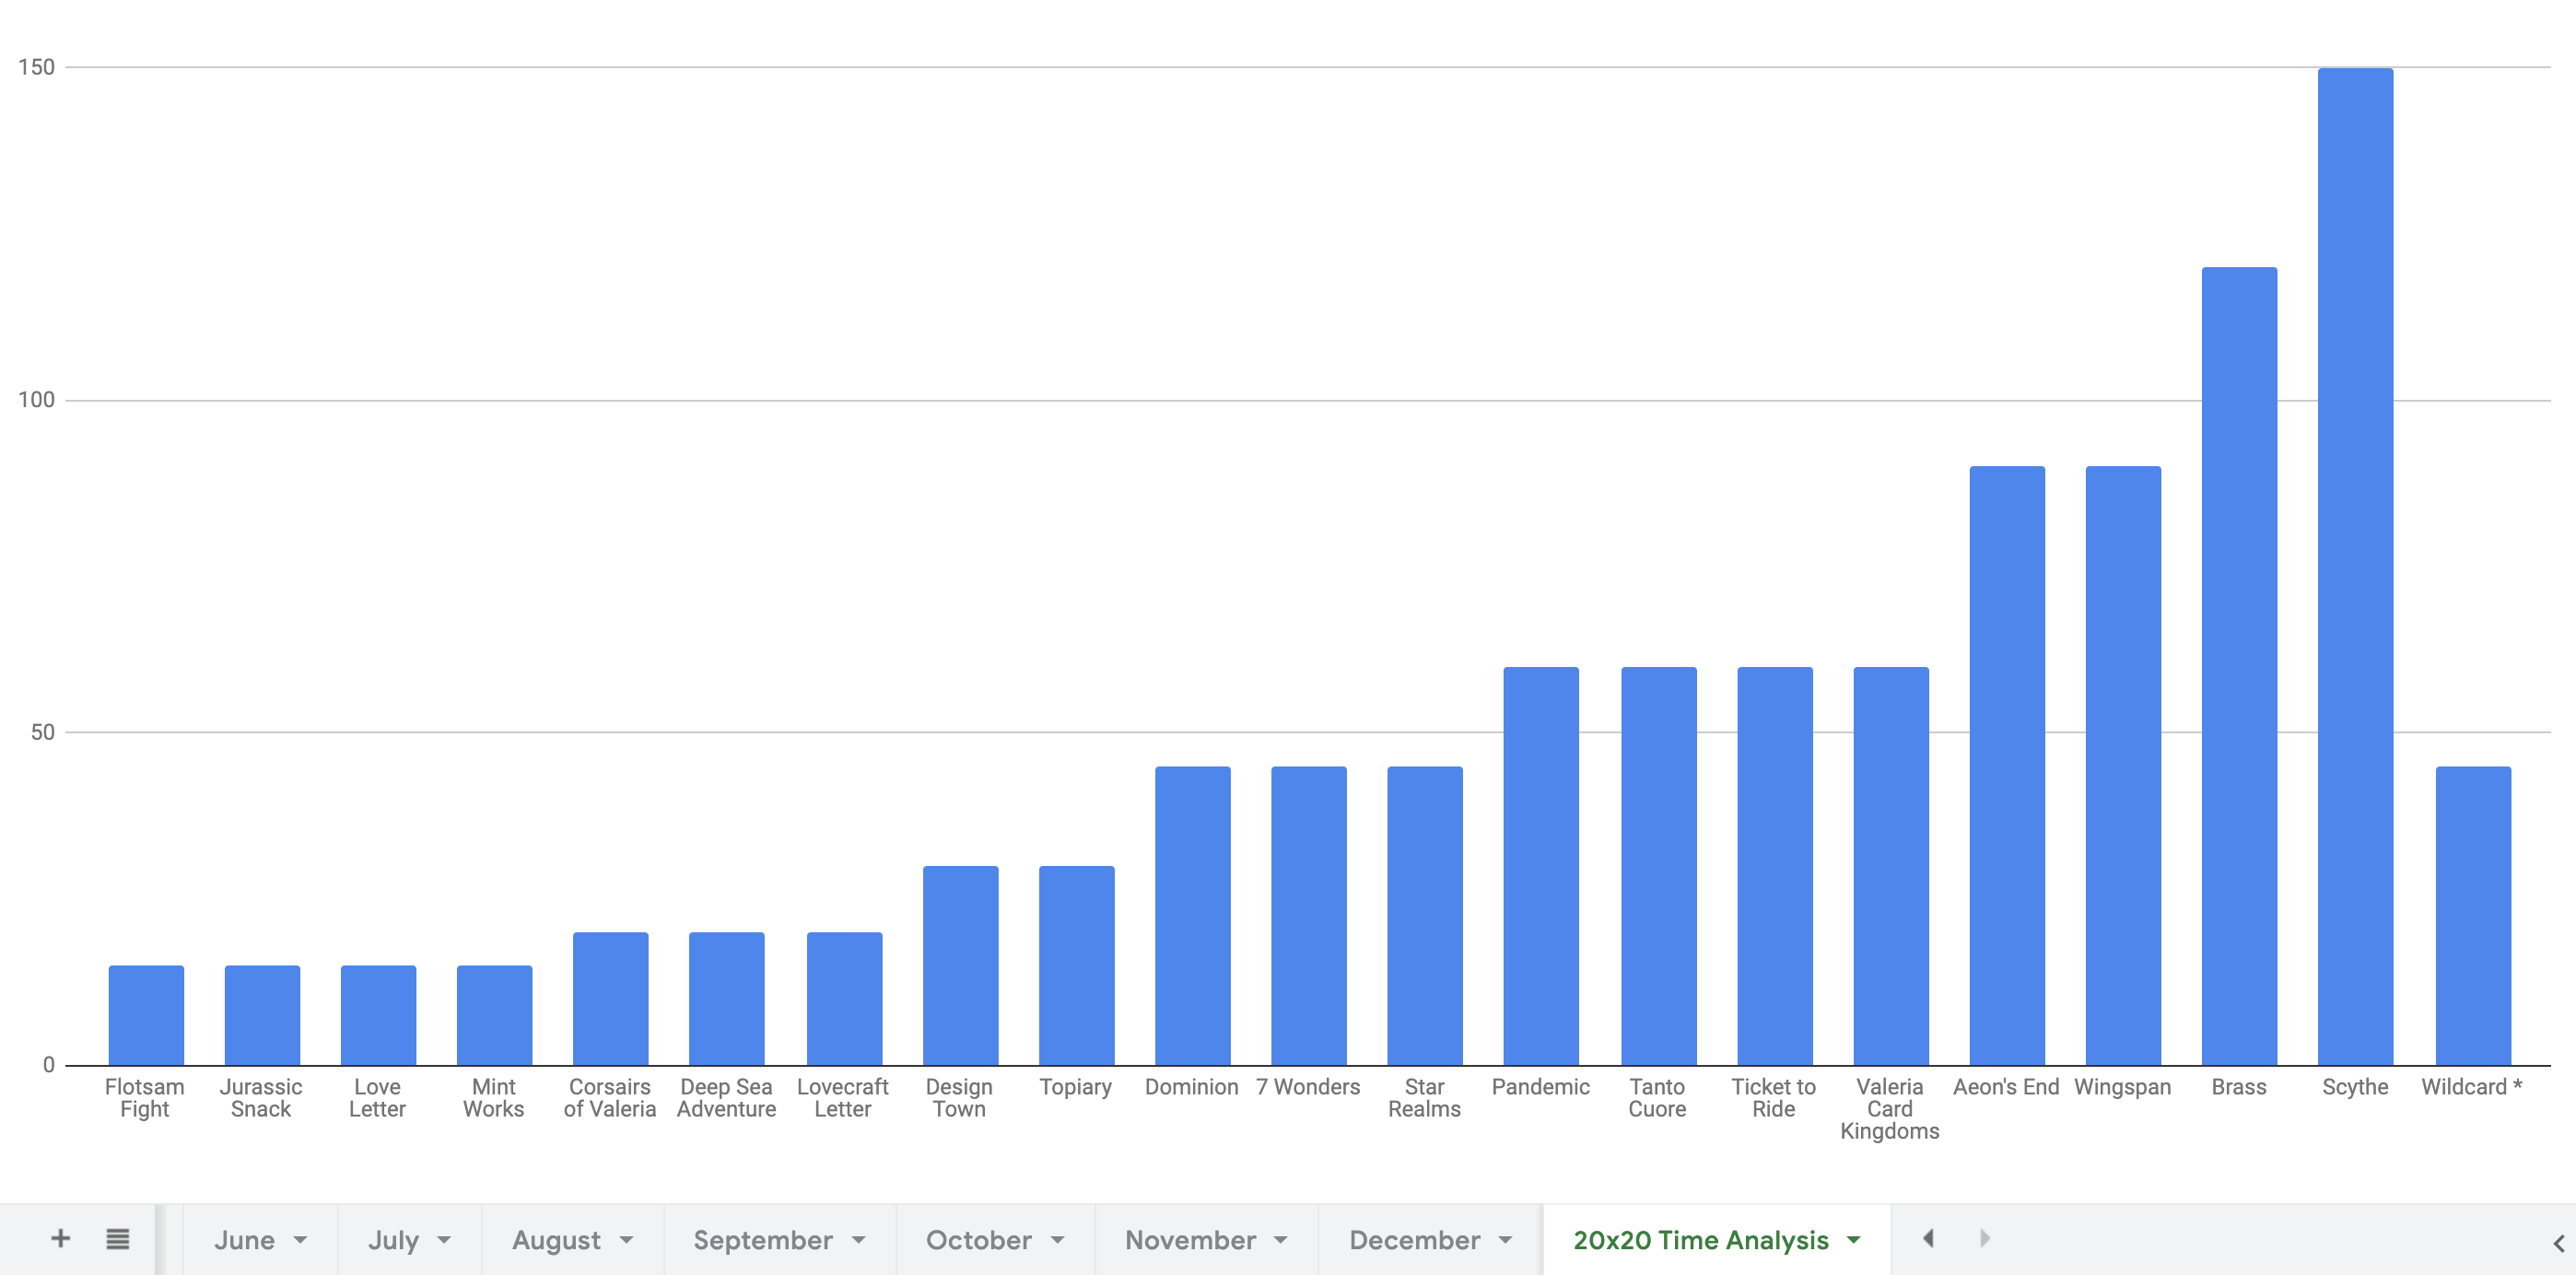The image size is (2576, 1275).
Task: Click the 'Lovecraft Letter' axis label
Action: coord(842,1098)
